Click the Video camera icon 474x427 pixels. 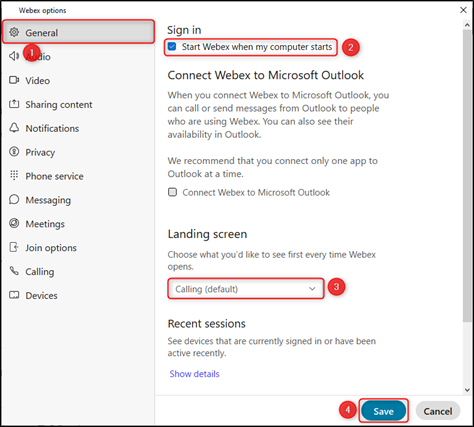tap(14, 80)
